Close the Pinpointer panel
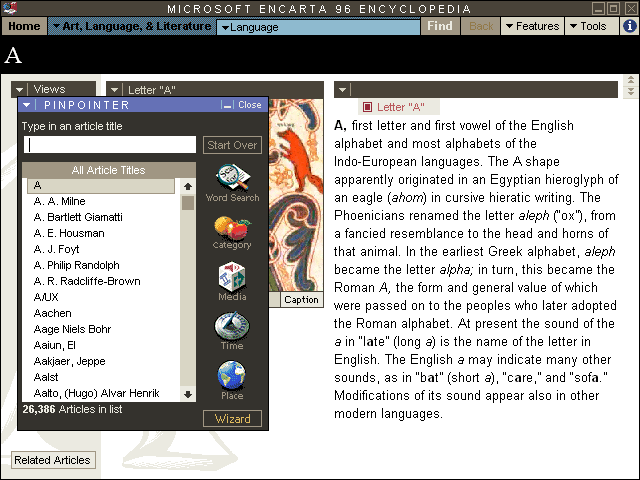Screen dimensions: 640x480 [x=249, y=105]
